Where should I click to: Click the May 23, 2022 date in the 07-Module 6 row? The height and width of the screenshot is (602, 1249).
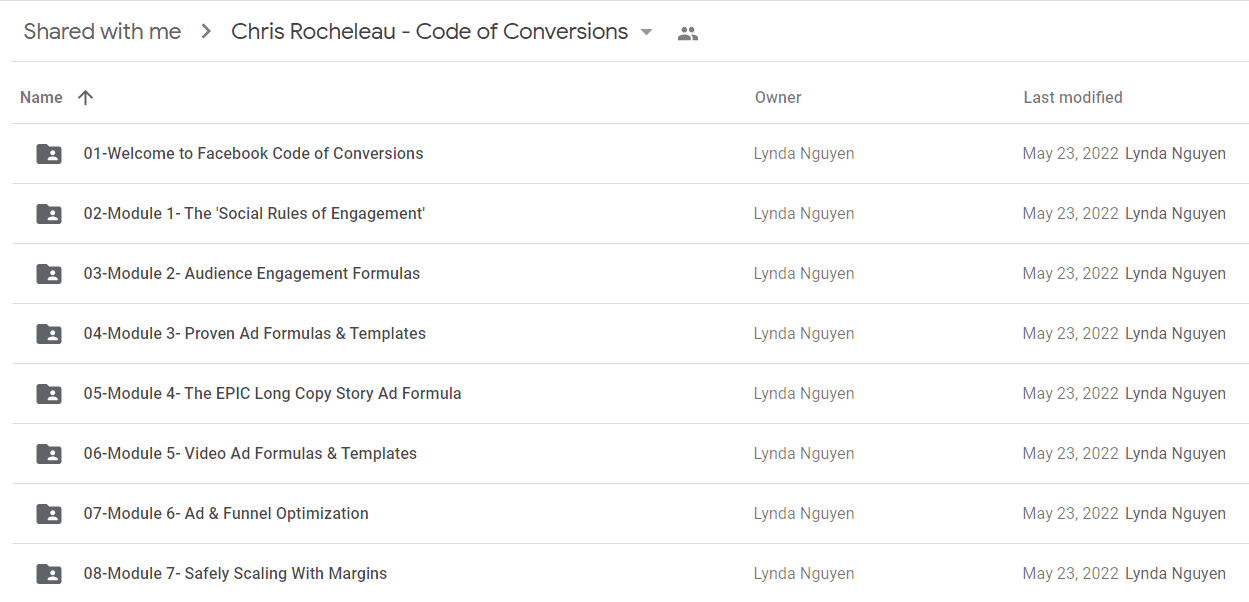[1070, 513]
